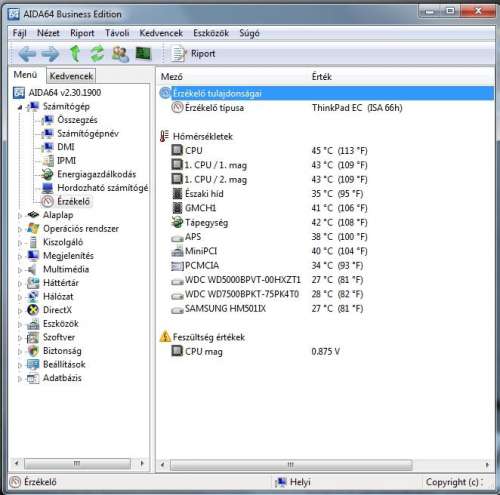Open the Eszközök menu in menu bar

click(211, 33)
